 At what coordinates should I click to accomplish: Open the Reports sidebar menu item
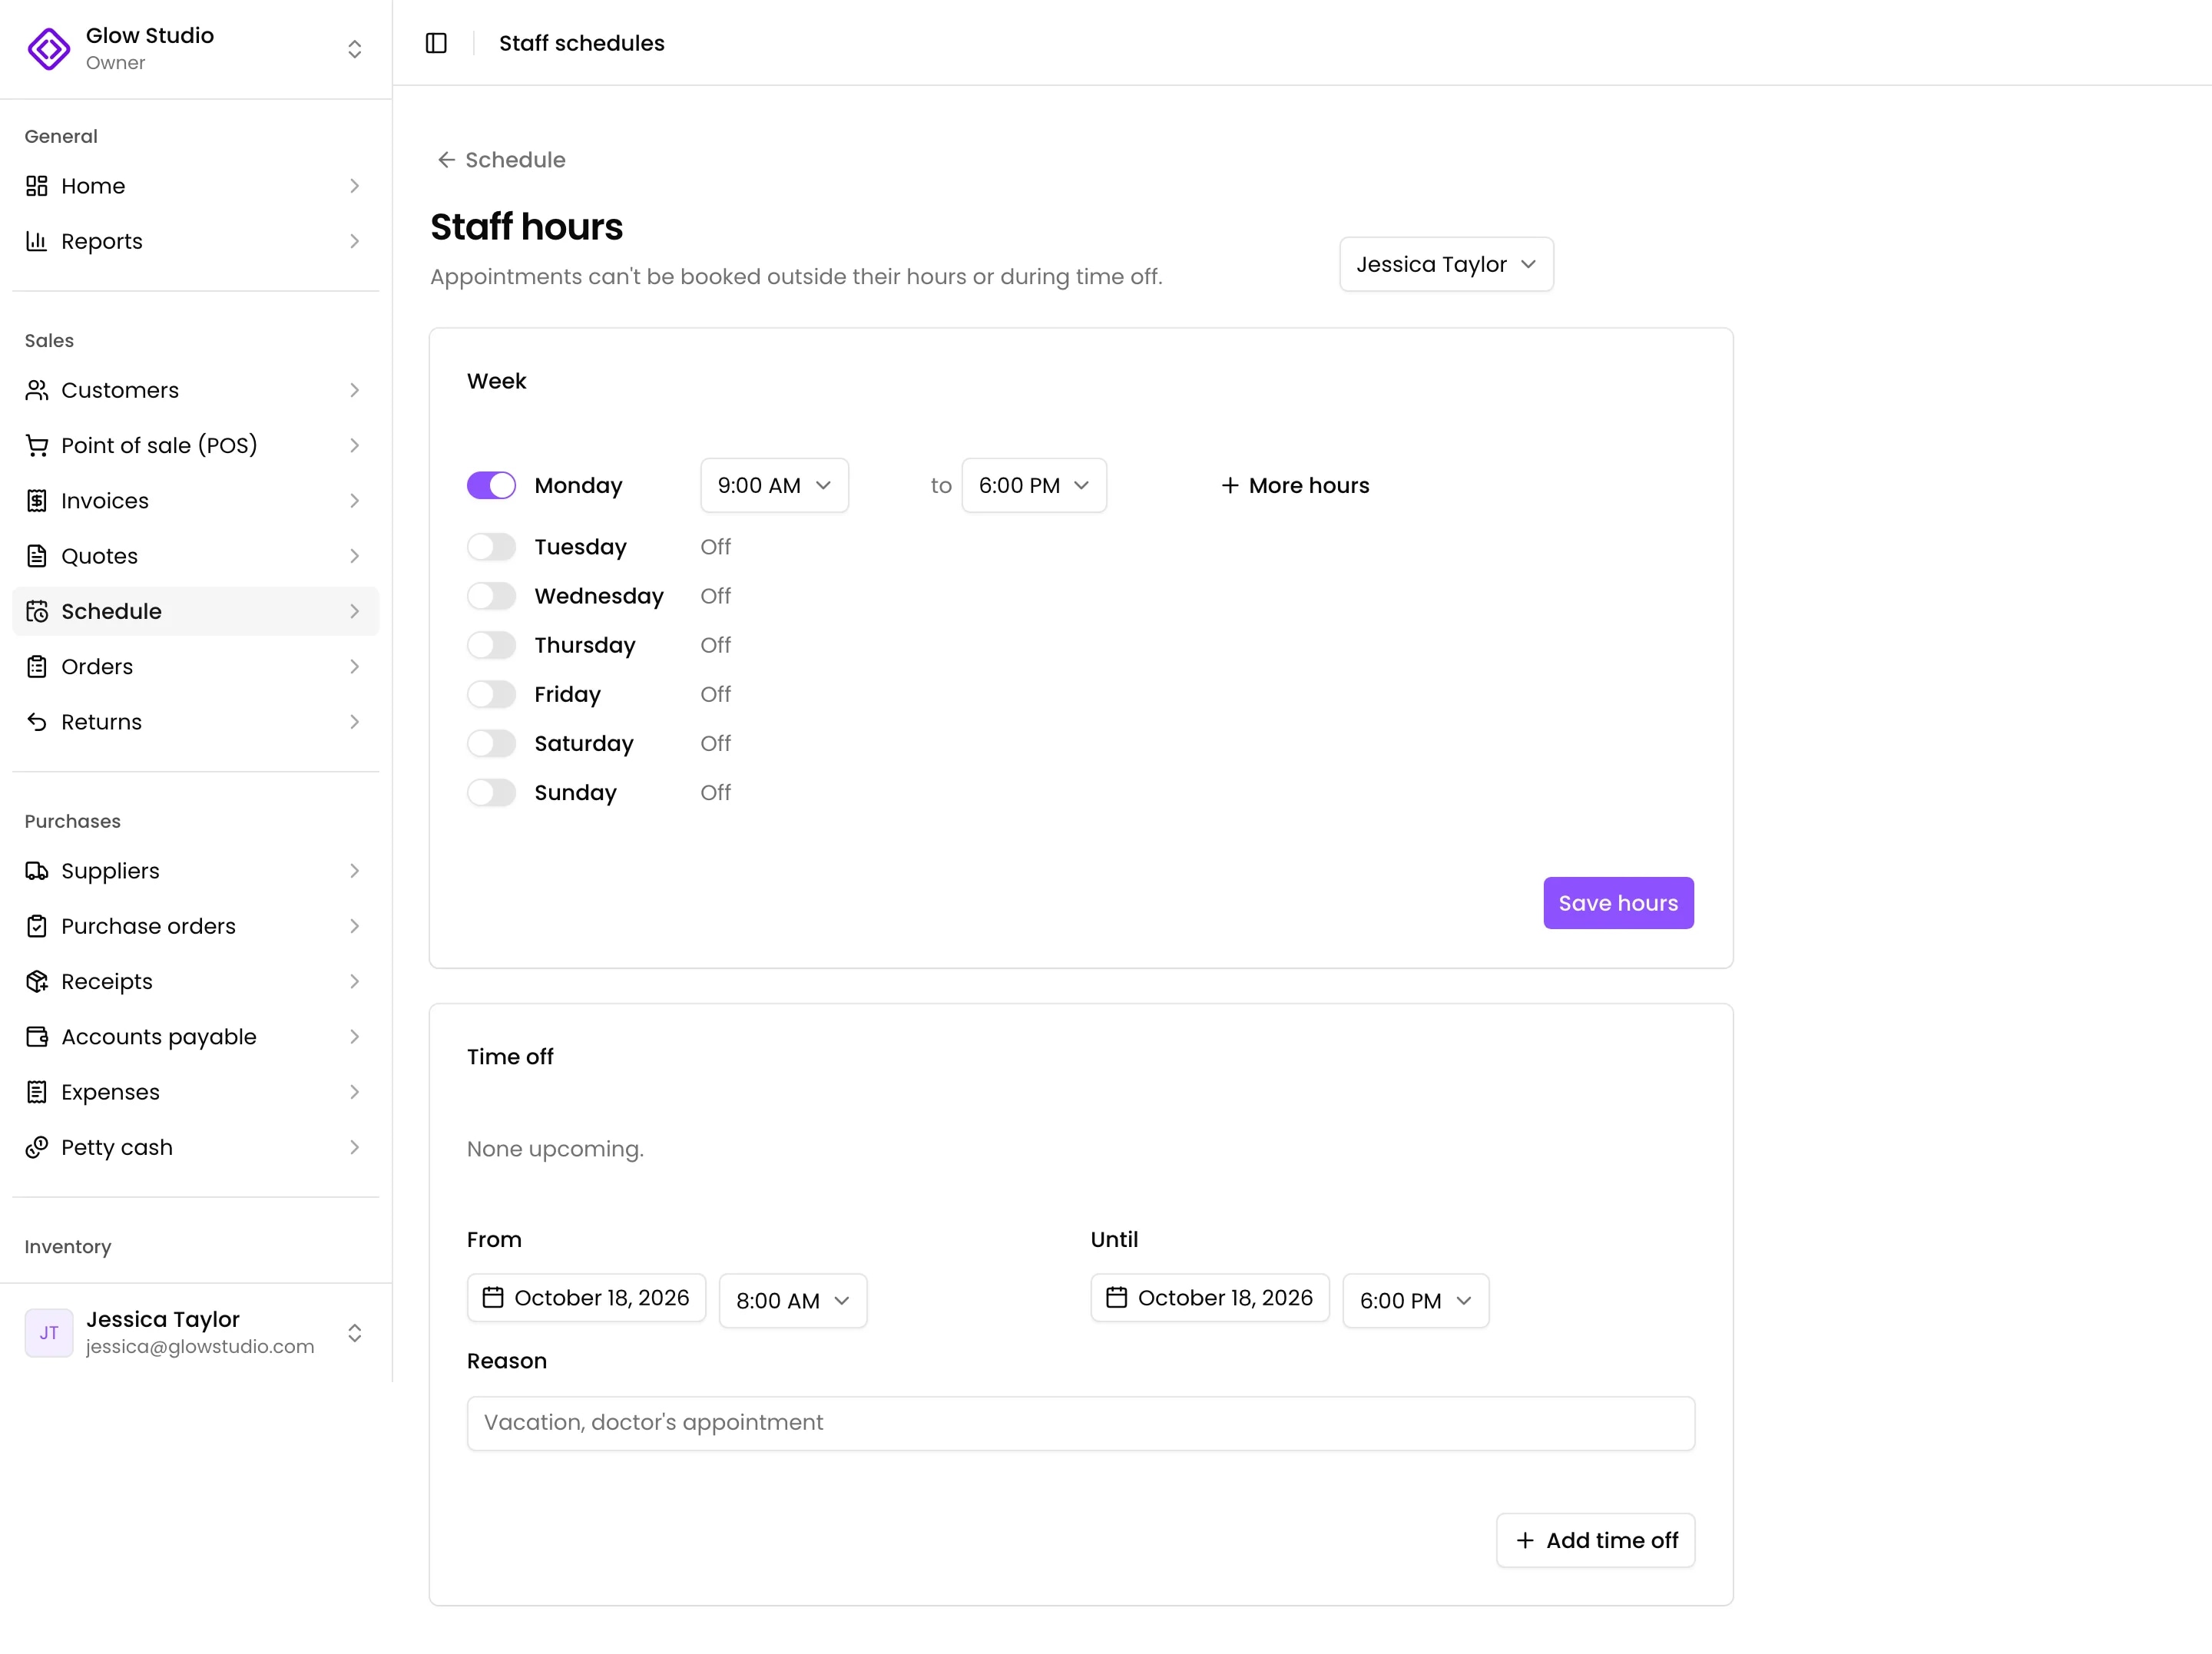tap(196, 241)
